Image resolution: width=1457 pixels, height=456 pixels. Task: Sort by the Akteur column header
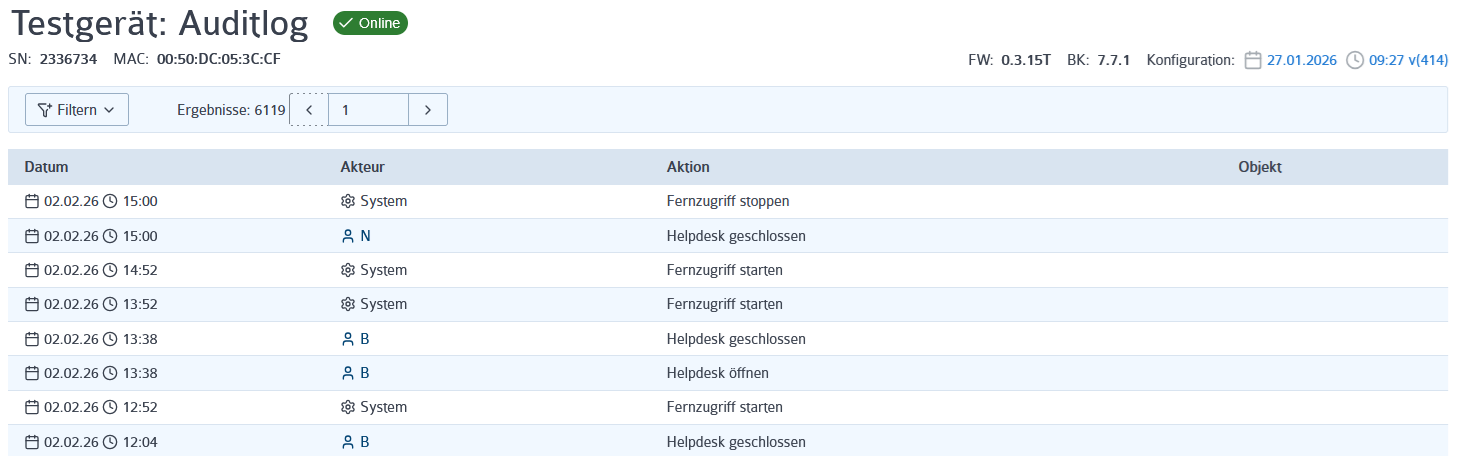coord(363,167)
